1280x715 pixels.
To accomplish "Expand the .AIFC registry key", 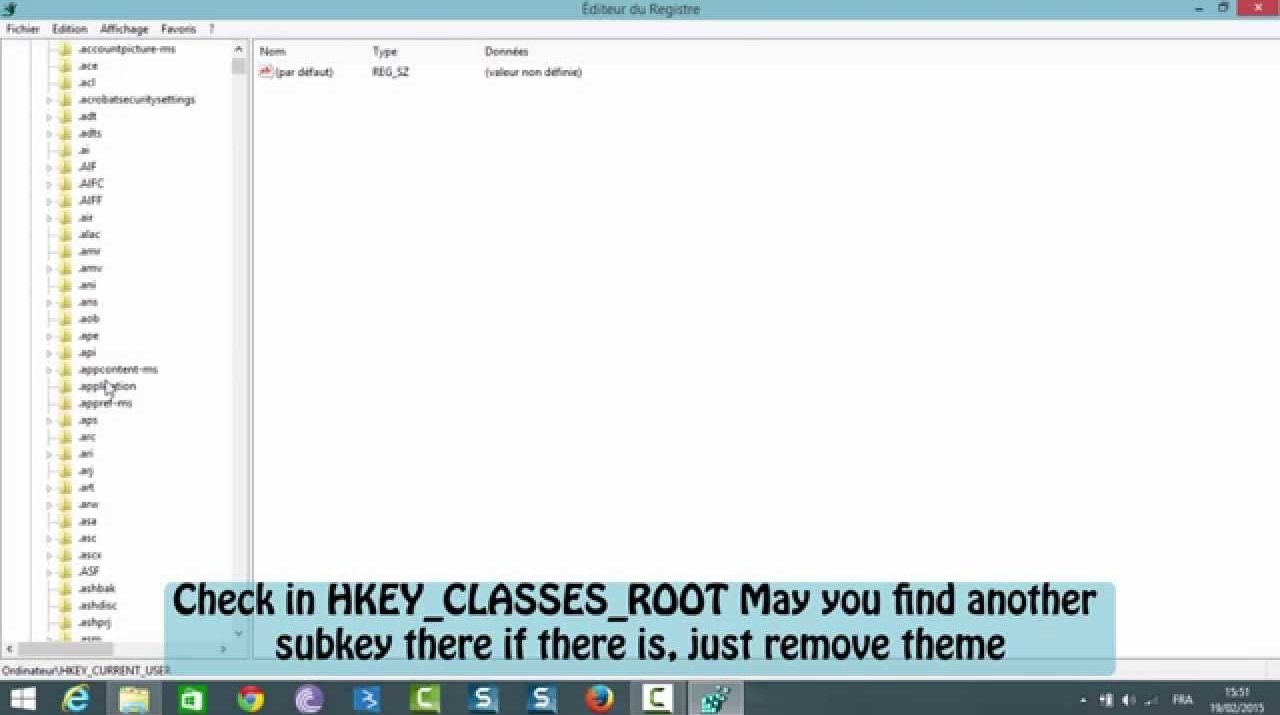I will pyautogui.click(x=49, y=184).
